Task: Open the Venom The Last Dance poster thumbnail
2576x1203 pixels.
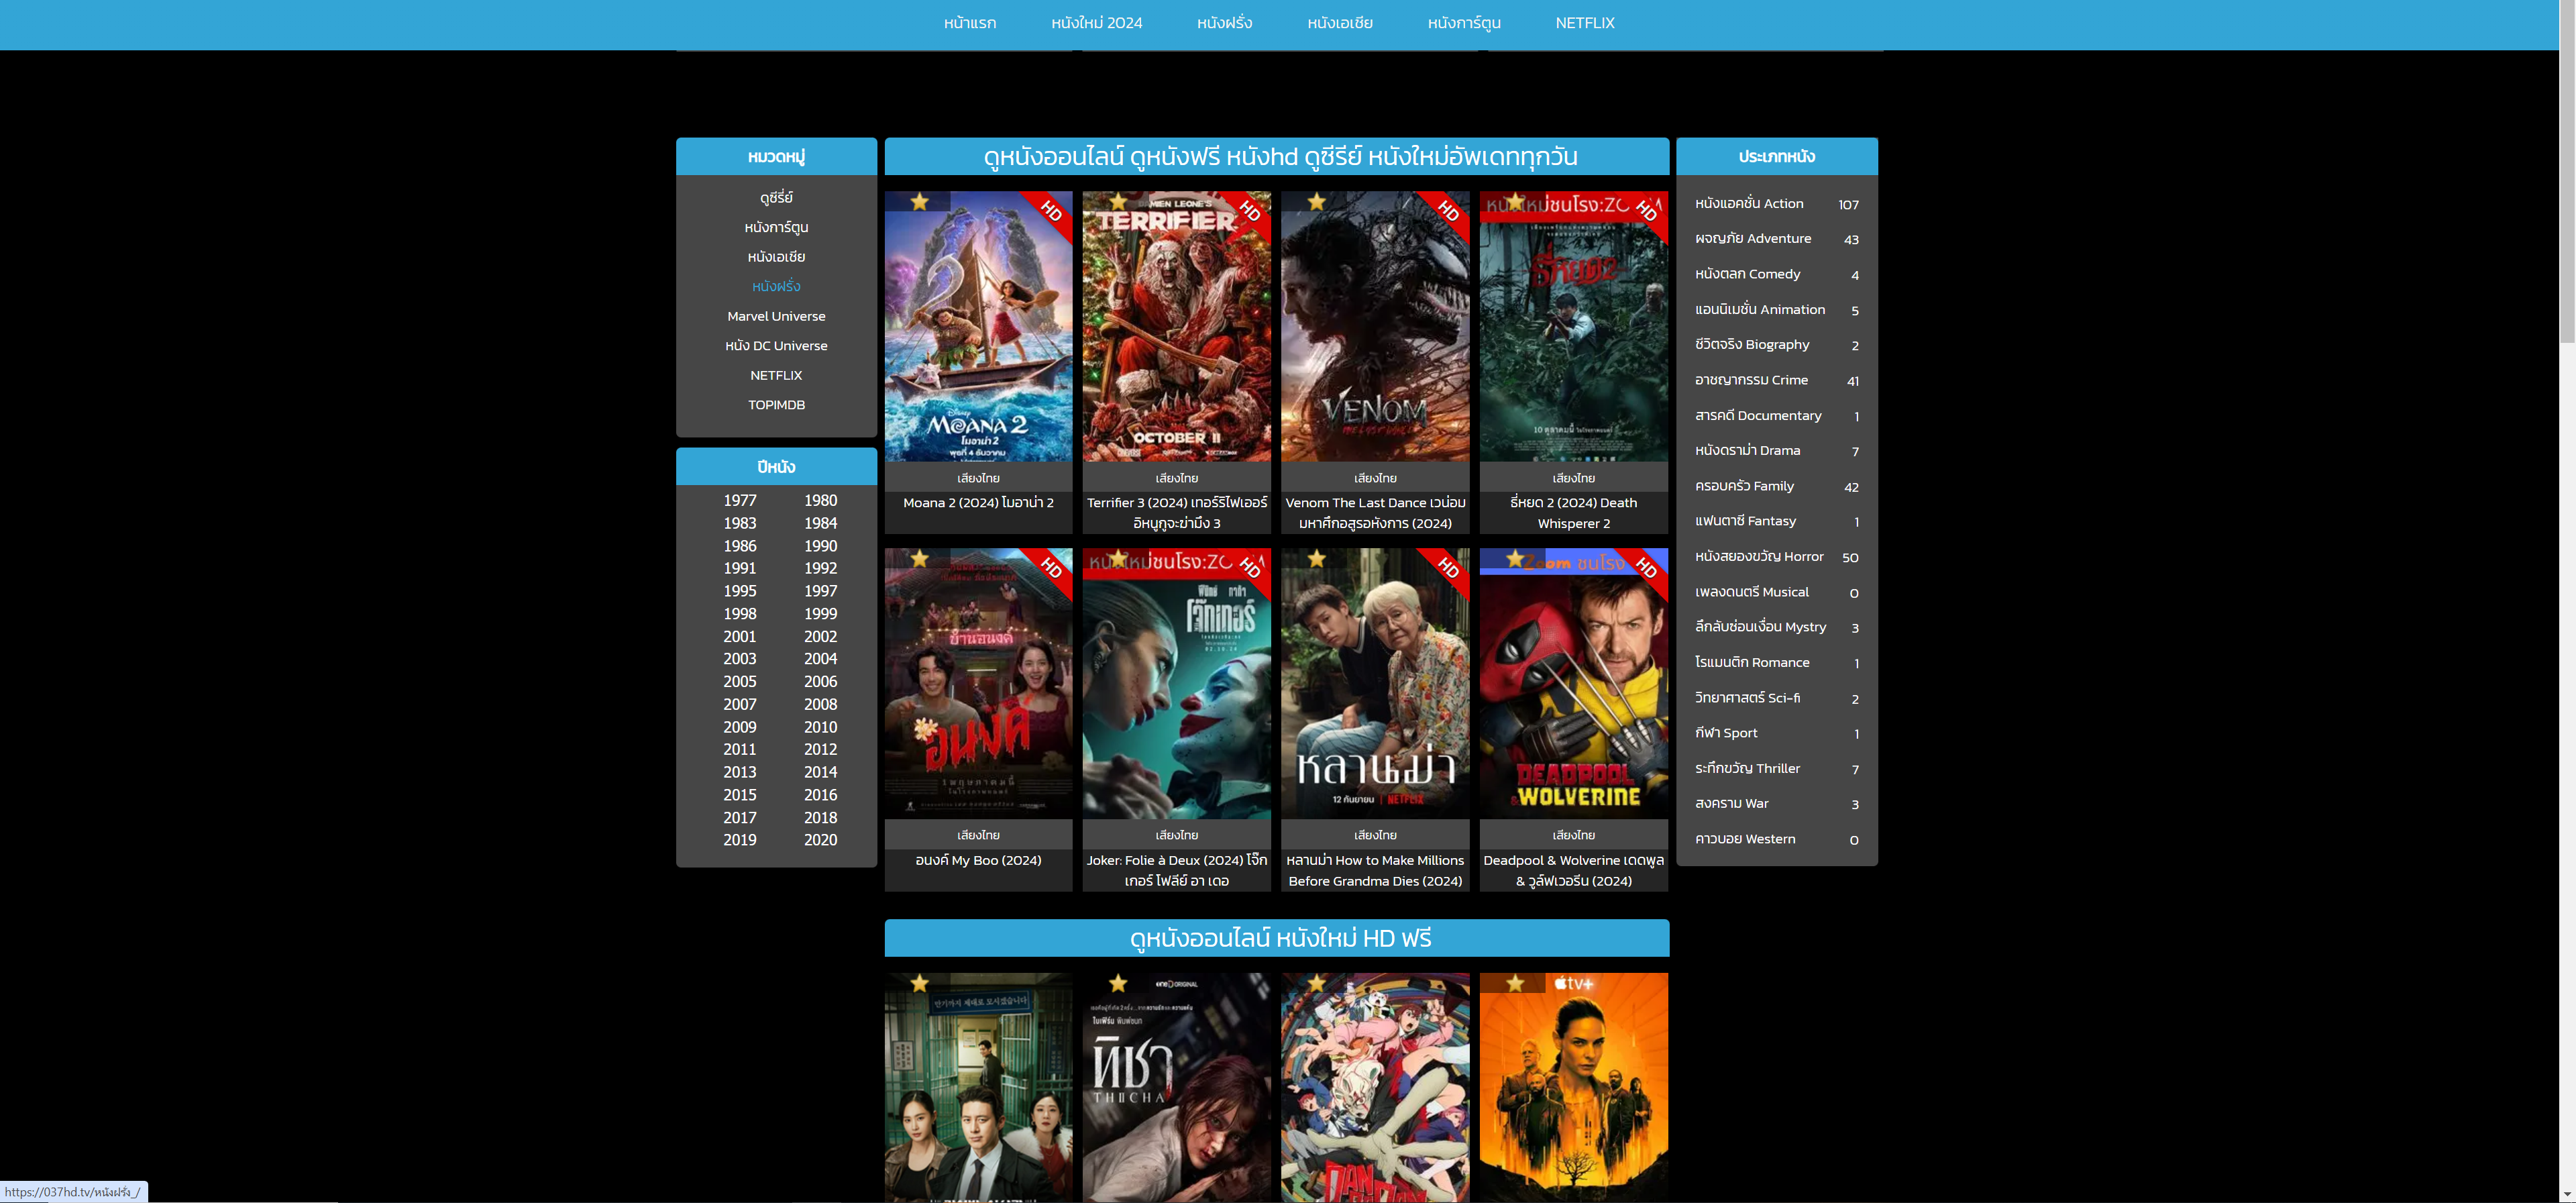Action: pyautogui.click(x=1375, y=326)
